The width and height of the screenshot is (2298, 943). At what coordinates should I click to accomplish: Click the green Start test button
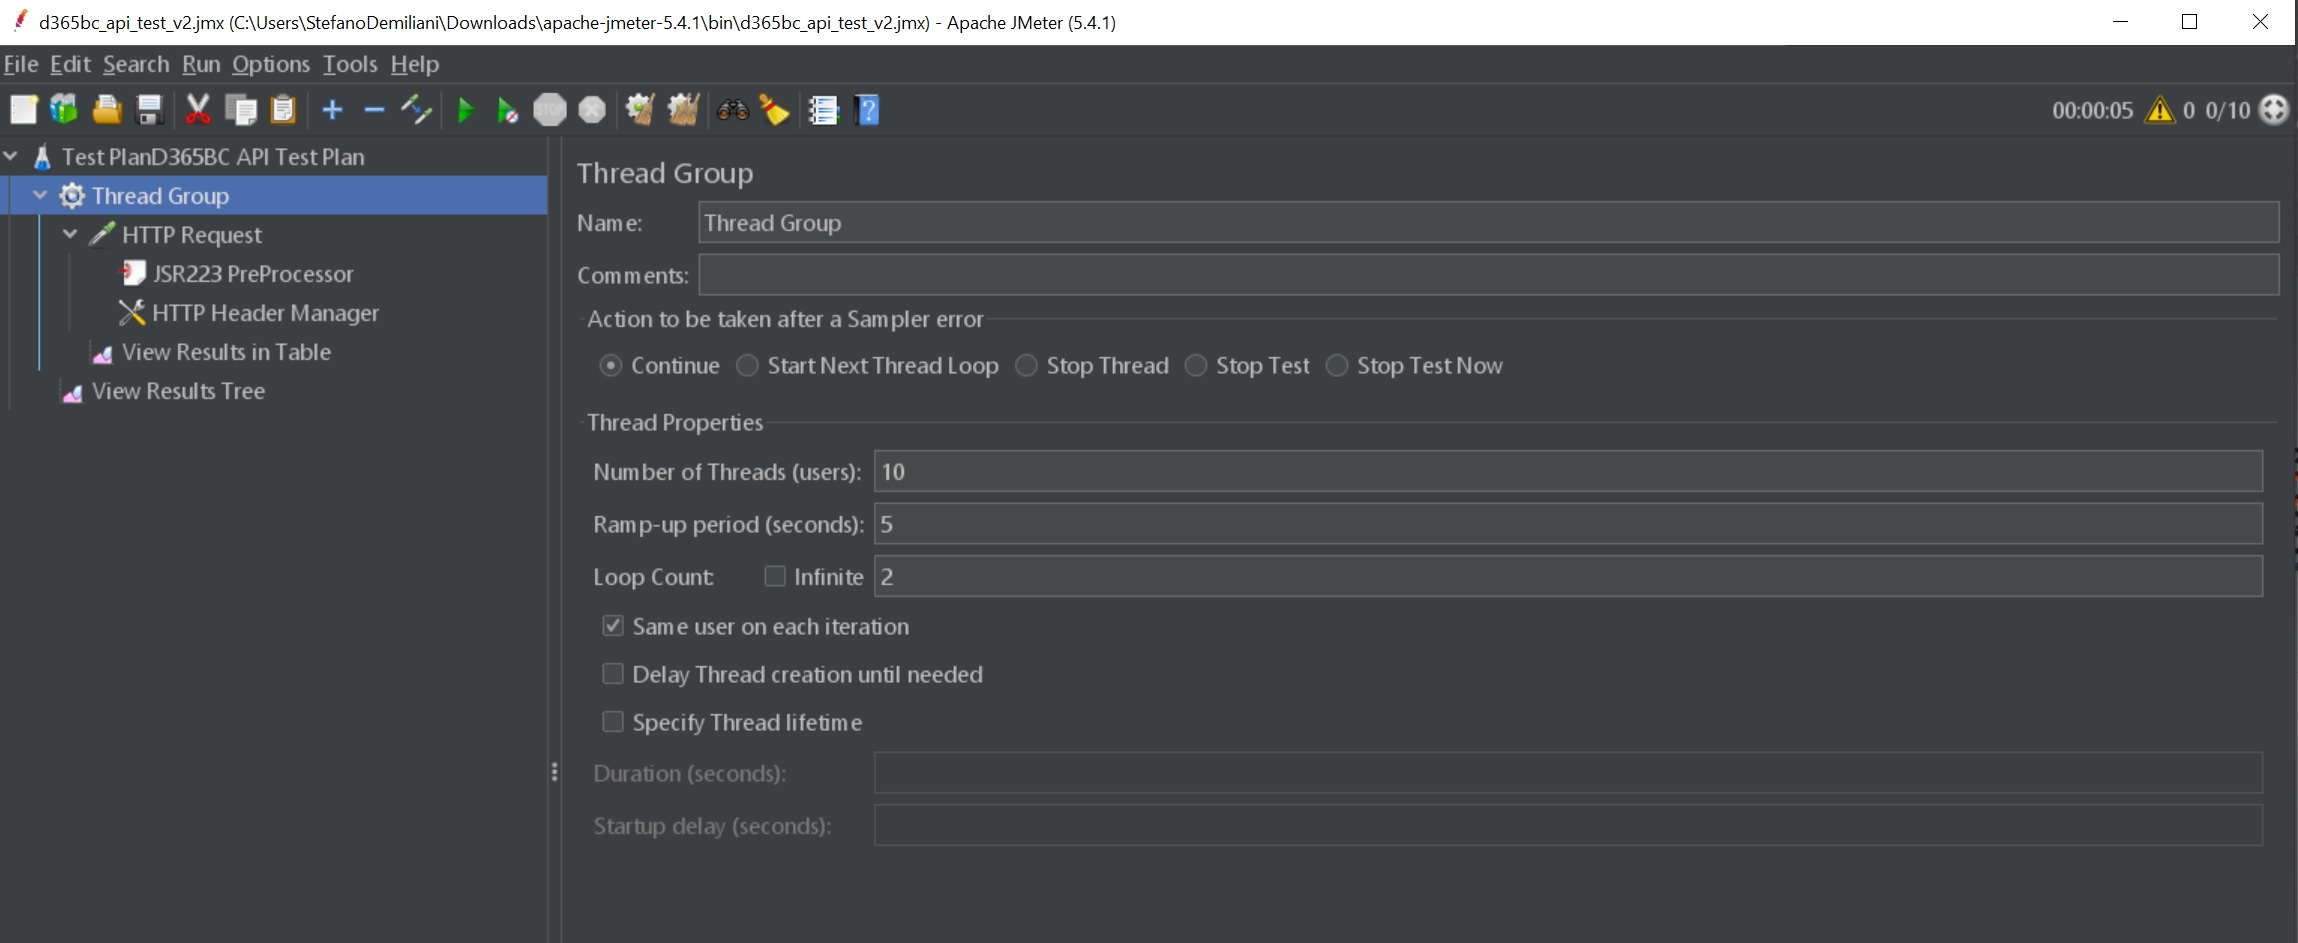pyautogui.click(x=465, y=110)
